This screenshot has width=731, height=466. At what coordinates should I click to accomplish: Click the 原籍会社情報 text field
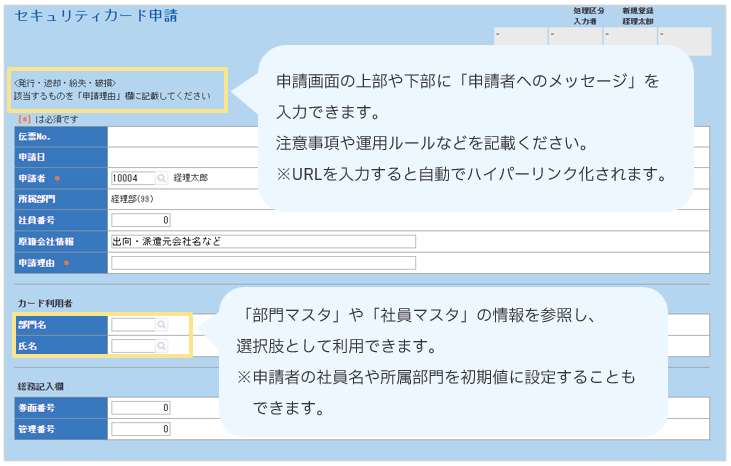pyautogui.click(x=263, y=241)
